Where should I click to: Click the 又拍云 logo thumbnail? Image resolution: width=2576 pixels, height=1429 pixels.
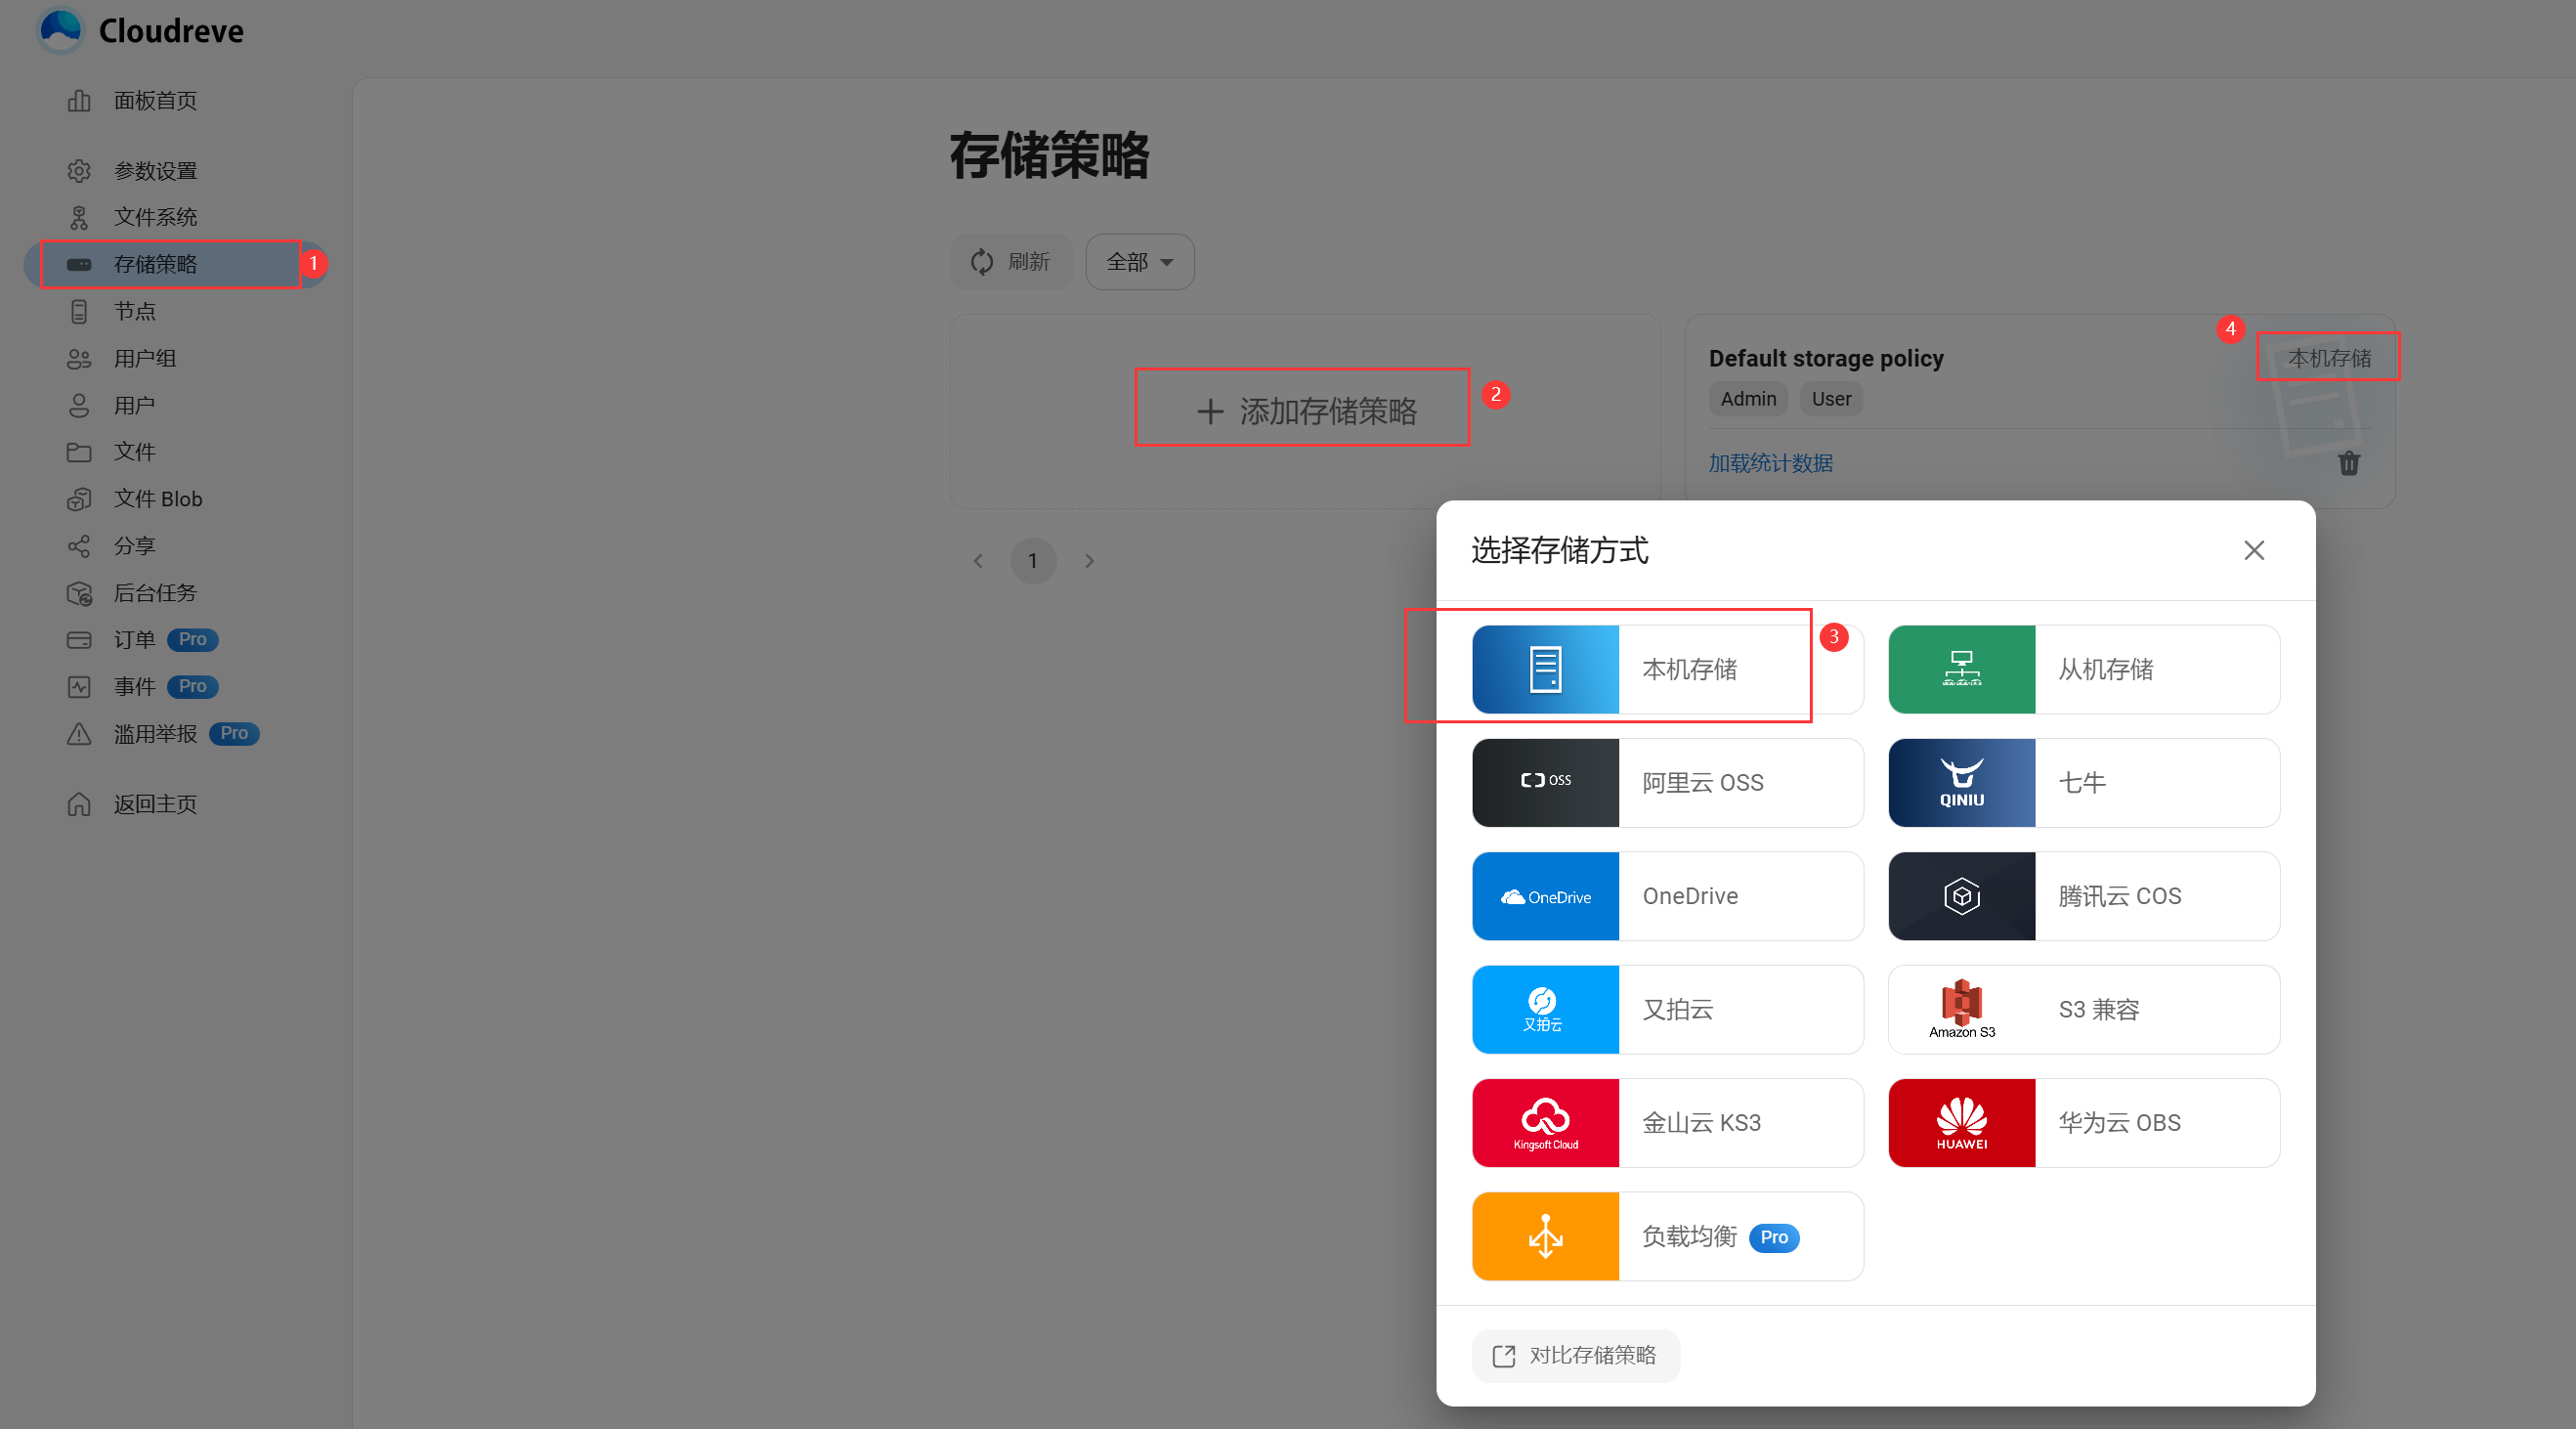pos(1545,1009)
